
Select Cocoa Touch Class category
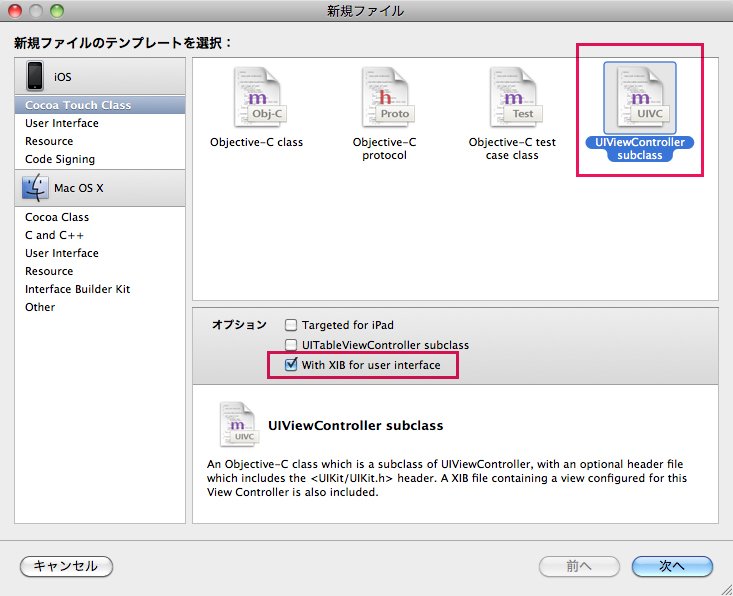(x=100, y=105)
